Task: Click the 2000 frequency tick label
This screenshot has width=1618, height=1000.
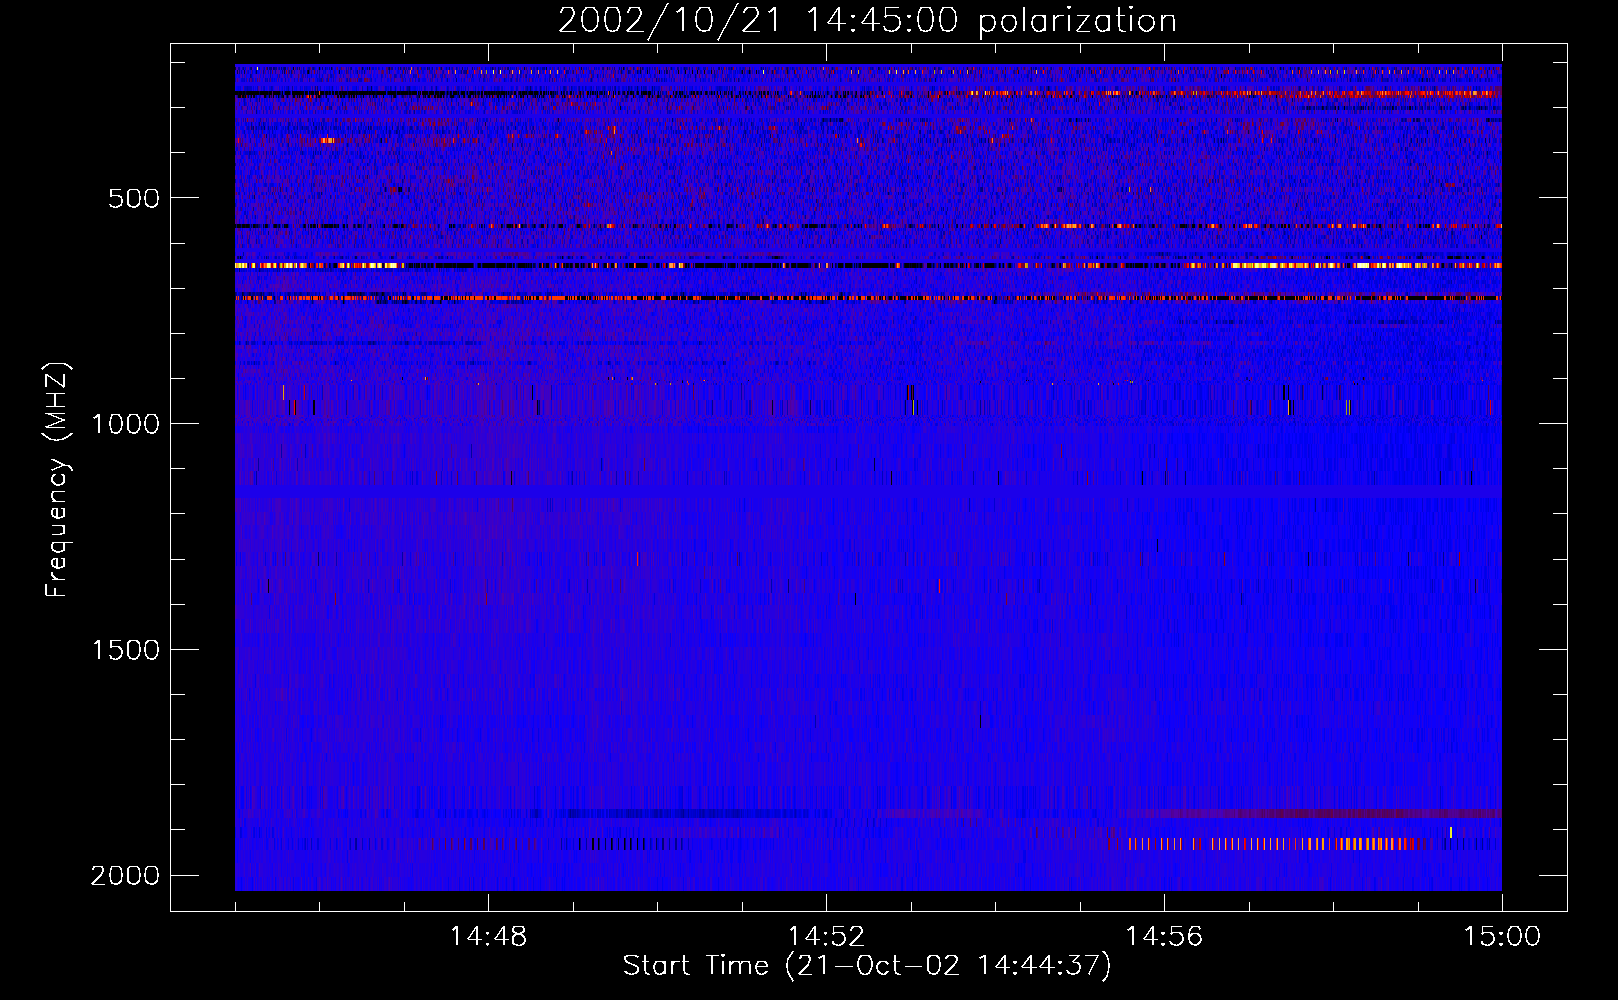Action: 125,876
